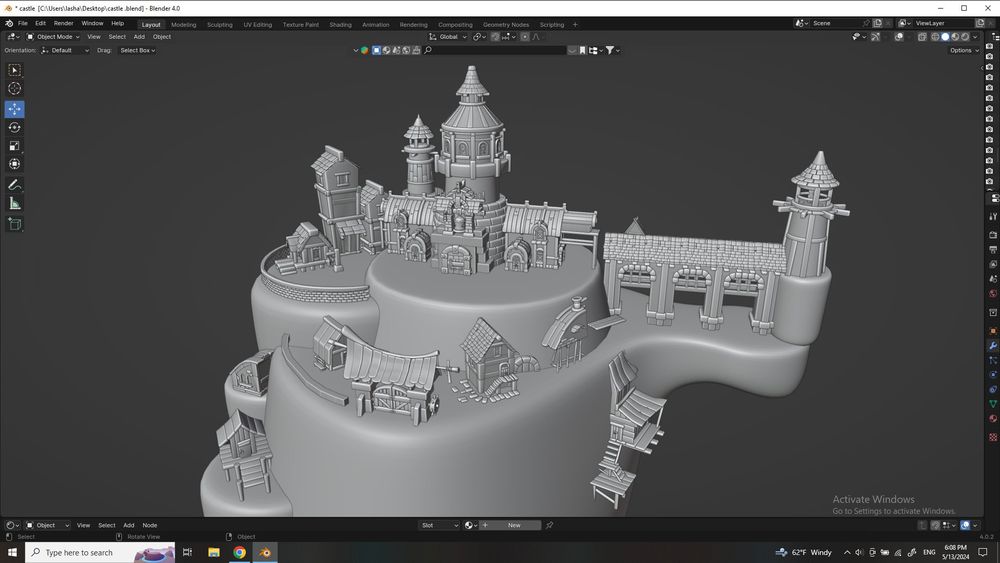Screen dimensions: 1000x563
Task: Toggle proportional editing
Action: tap(525, 37)
